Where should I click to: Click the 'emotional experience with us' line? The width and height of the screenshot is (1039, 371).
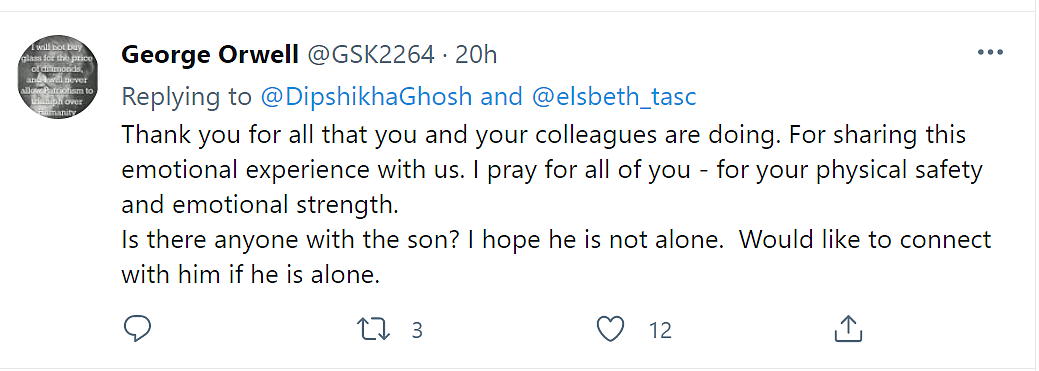click(551, 171)
